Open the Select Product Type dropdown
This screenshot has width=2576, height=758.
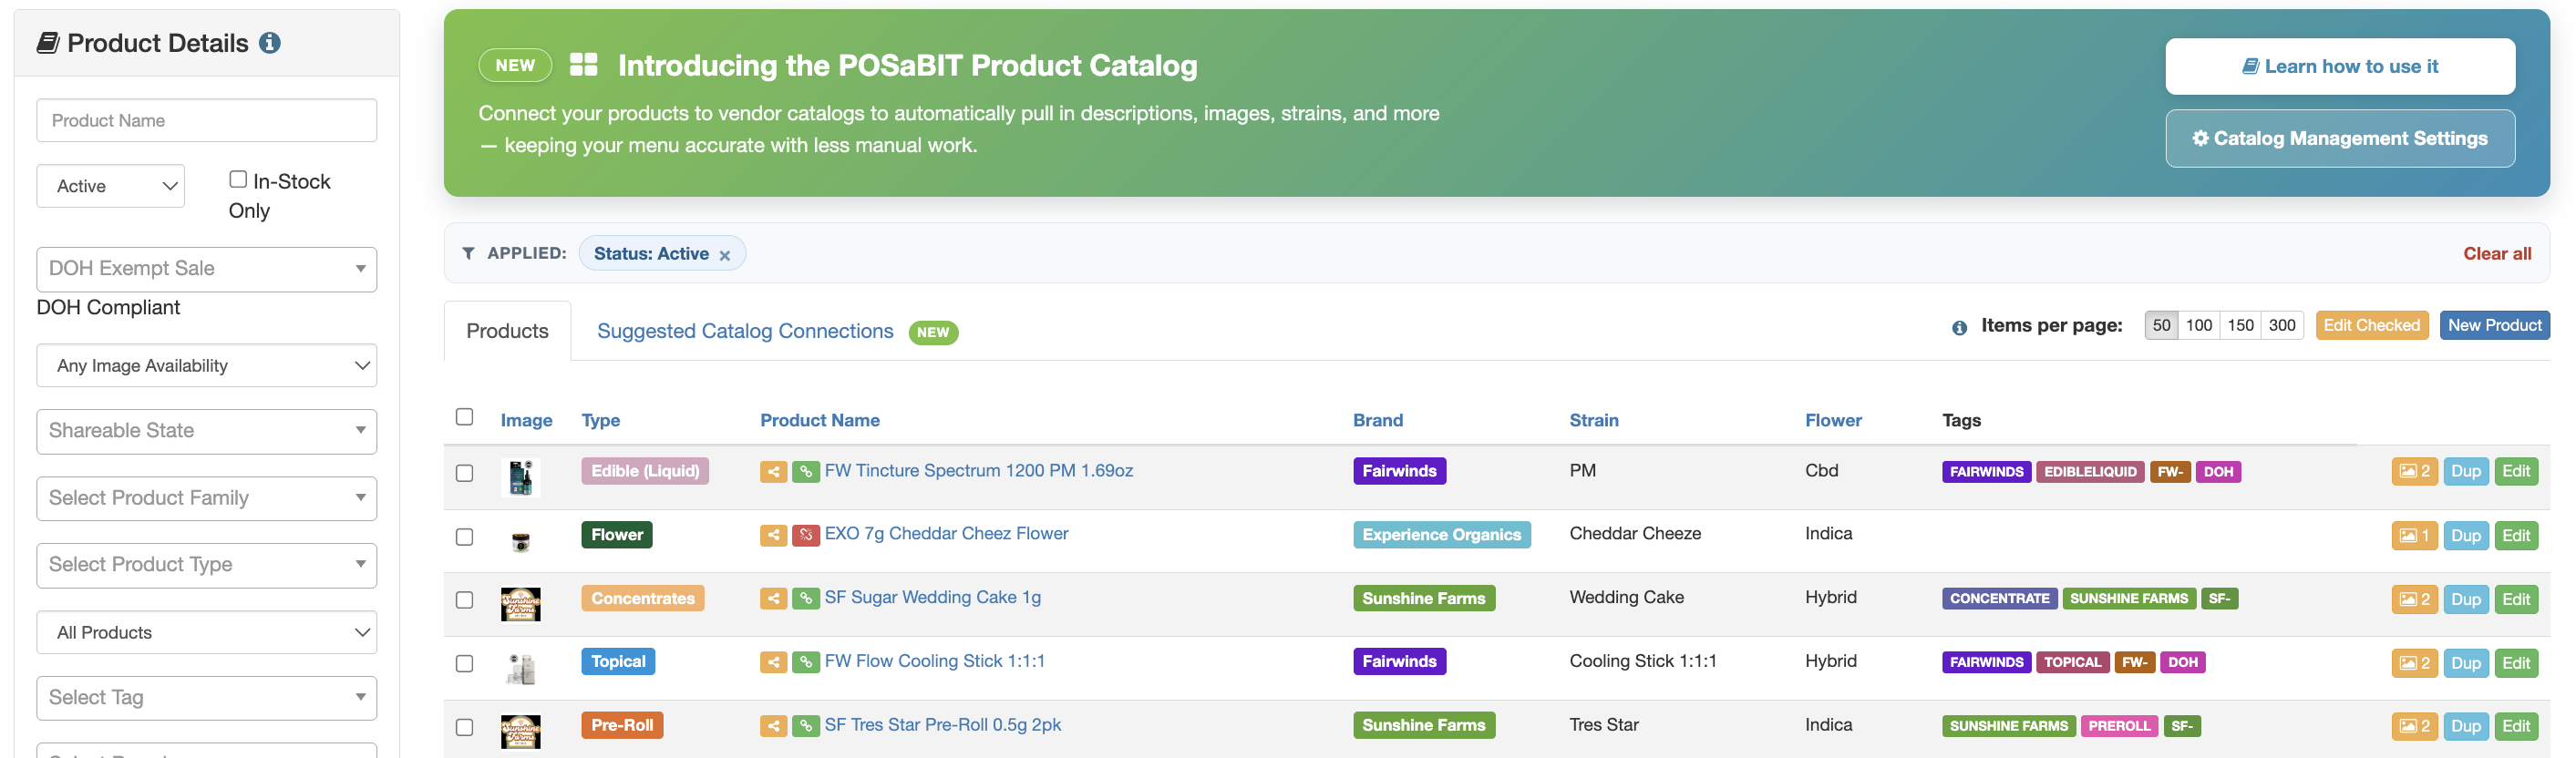tap(207, 565)
